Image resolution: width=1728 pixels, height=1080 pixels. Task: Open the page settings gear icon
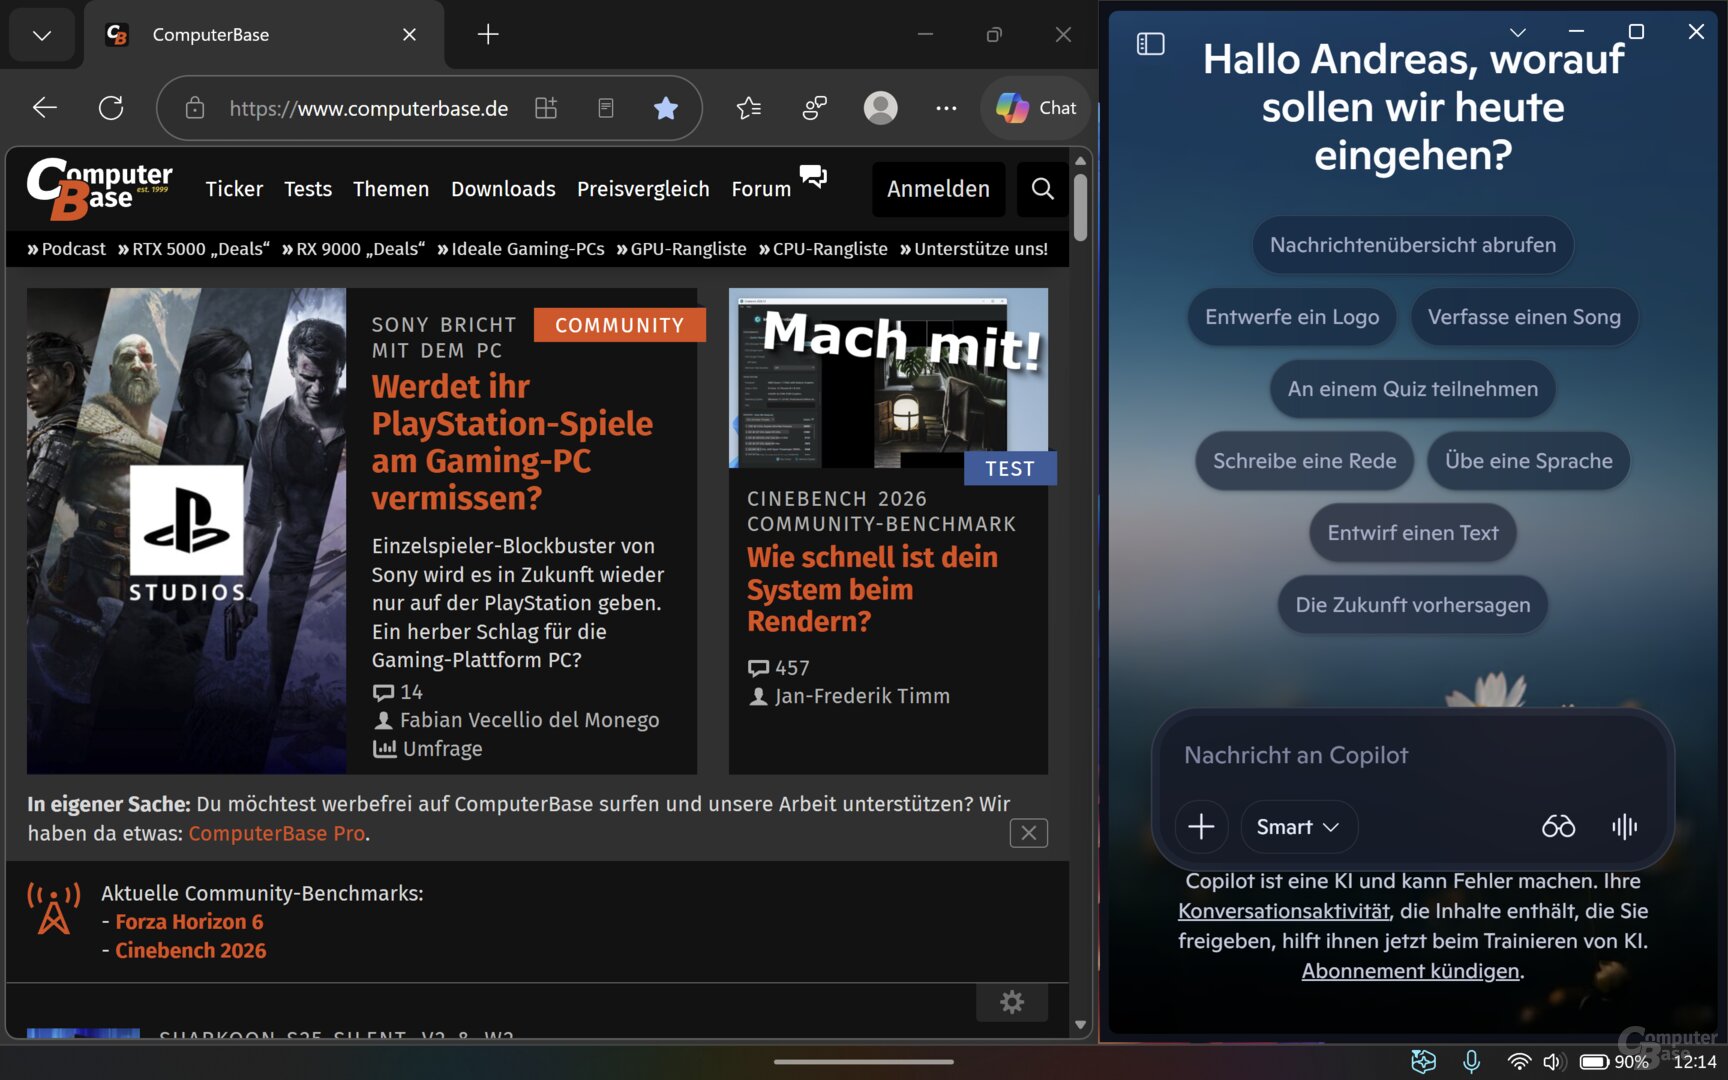click(x=1012, y=1002)
